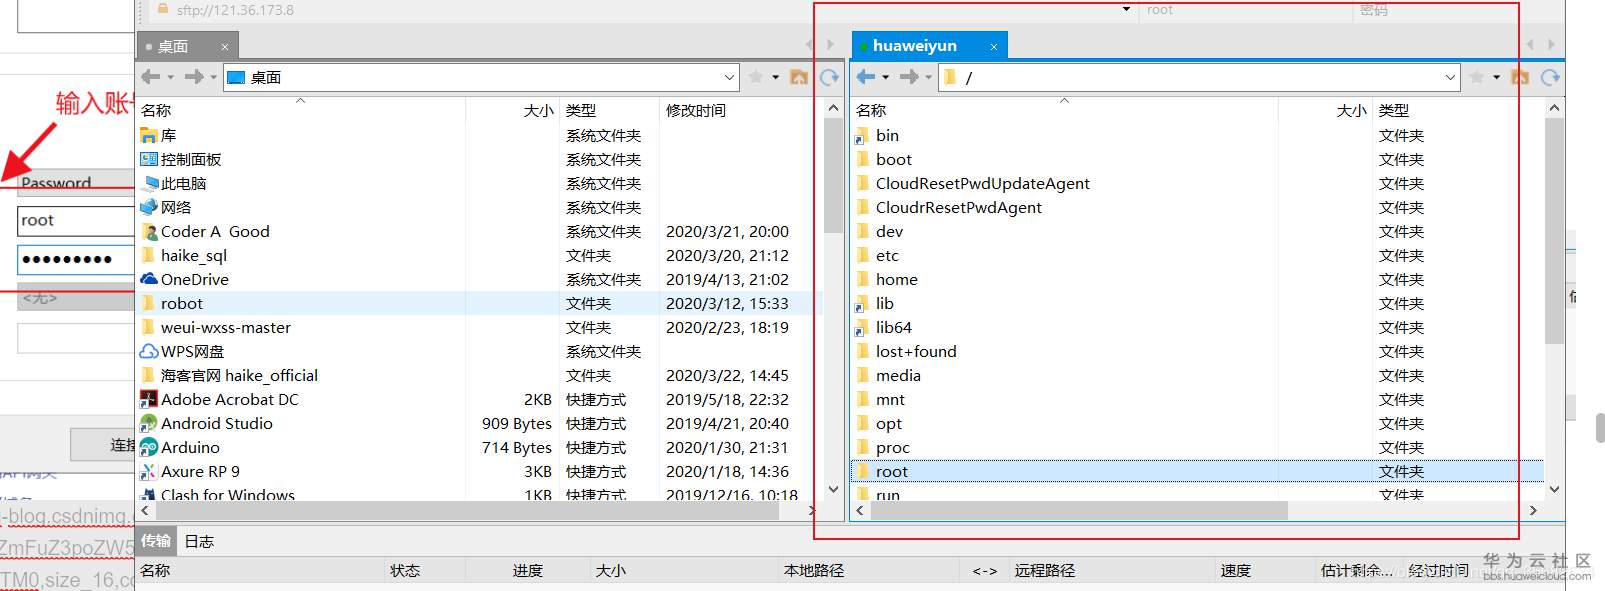Select the 传输 tab at bottom
The width and height of the screenshot is (1605, 591).
[155, 541]
